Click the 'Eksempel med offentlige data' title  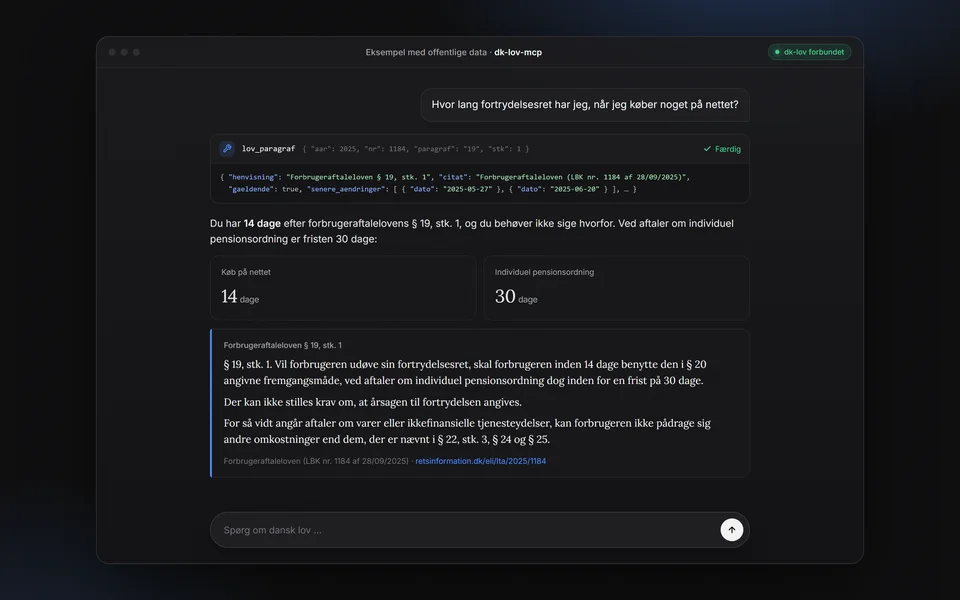426,52
